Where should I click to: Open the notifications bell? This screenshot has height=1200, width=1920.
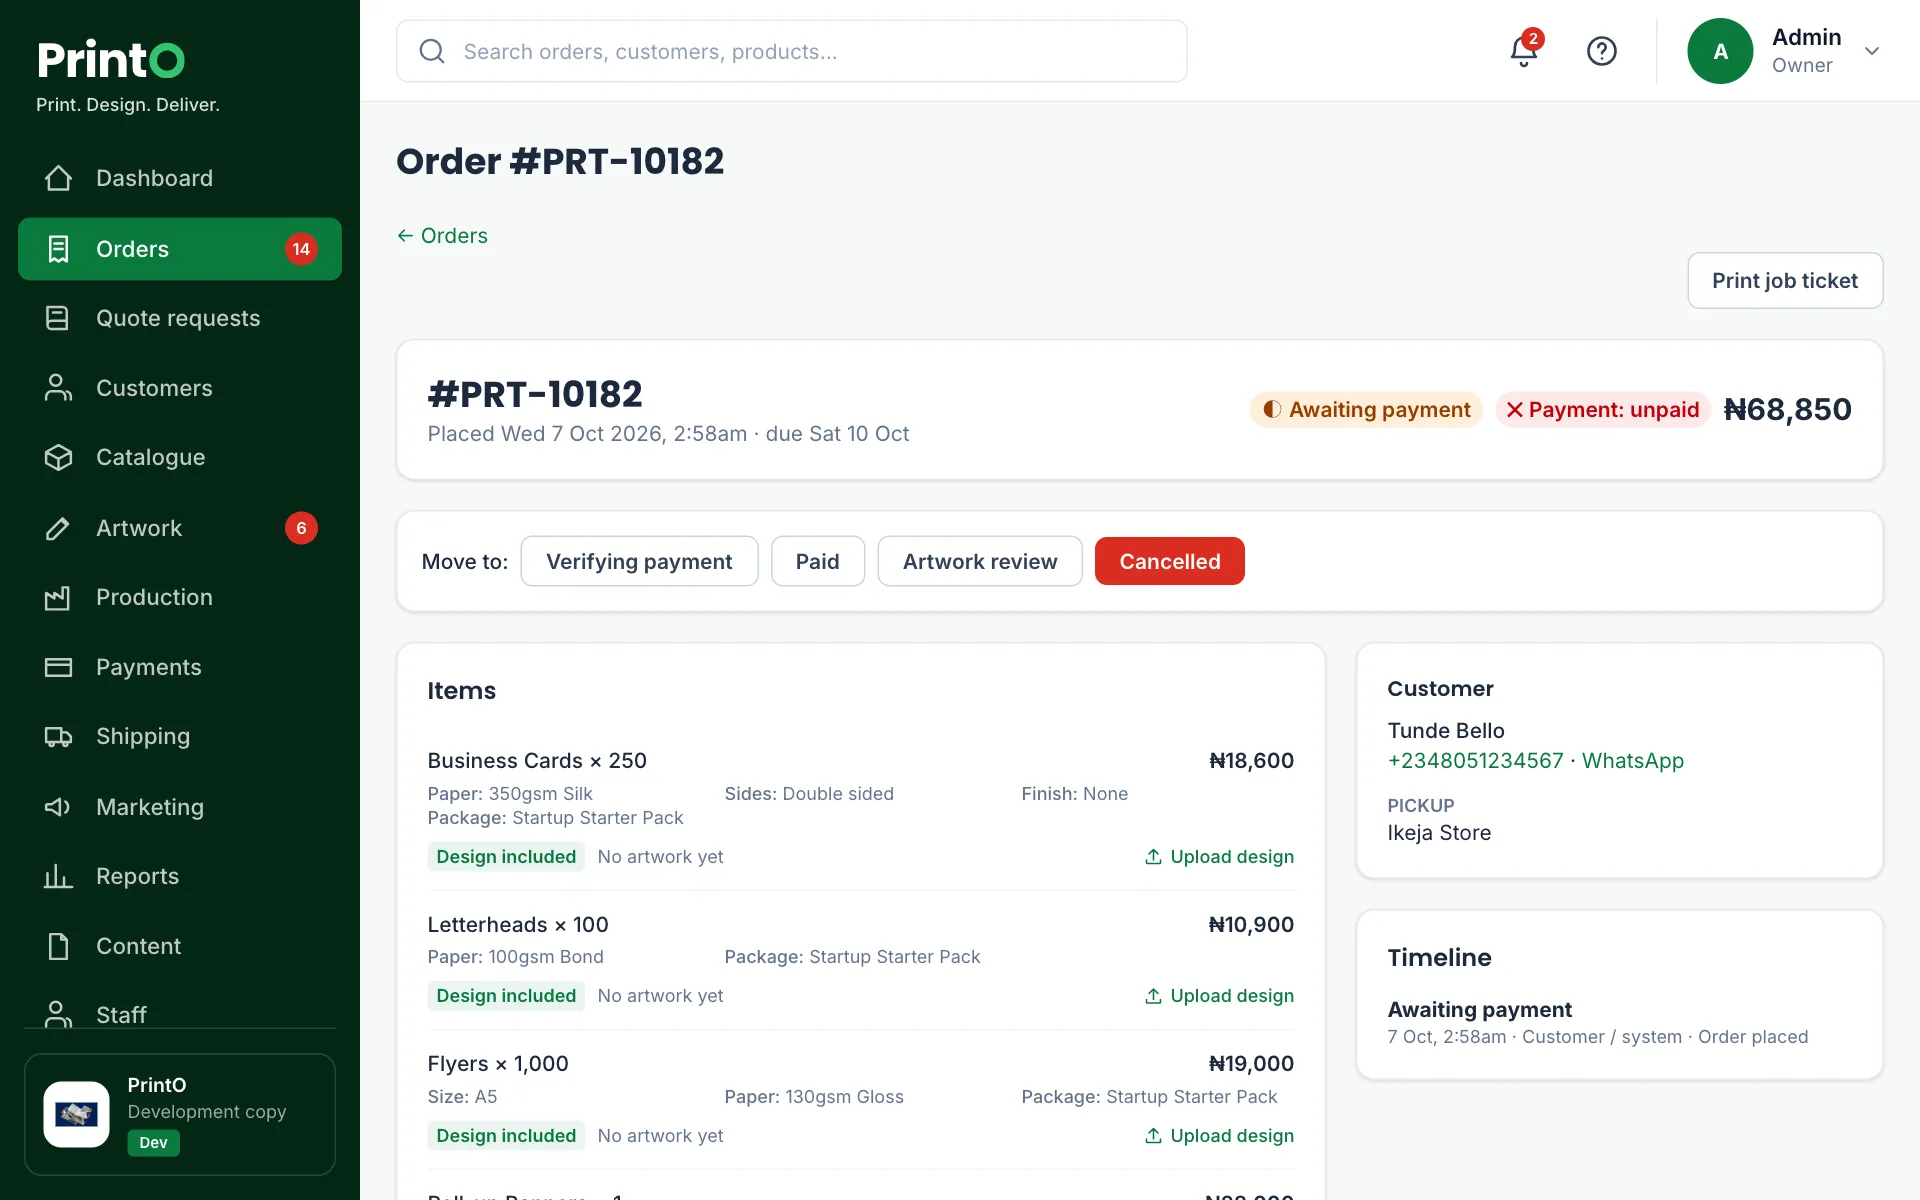pyautogui.click(x=1523, y=51)
